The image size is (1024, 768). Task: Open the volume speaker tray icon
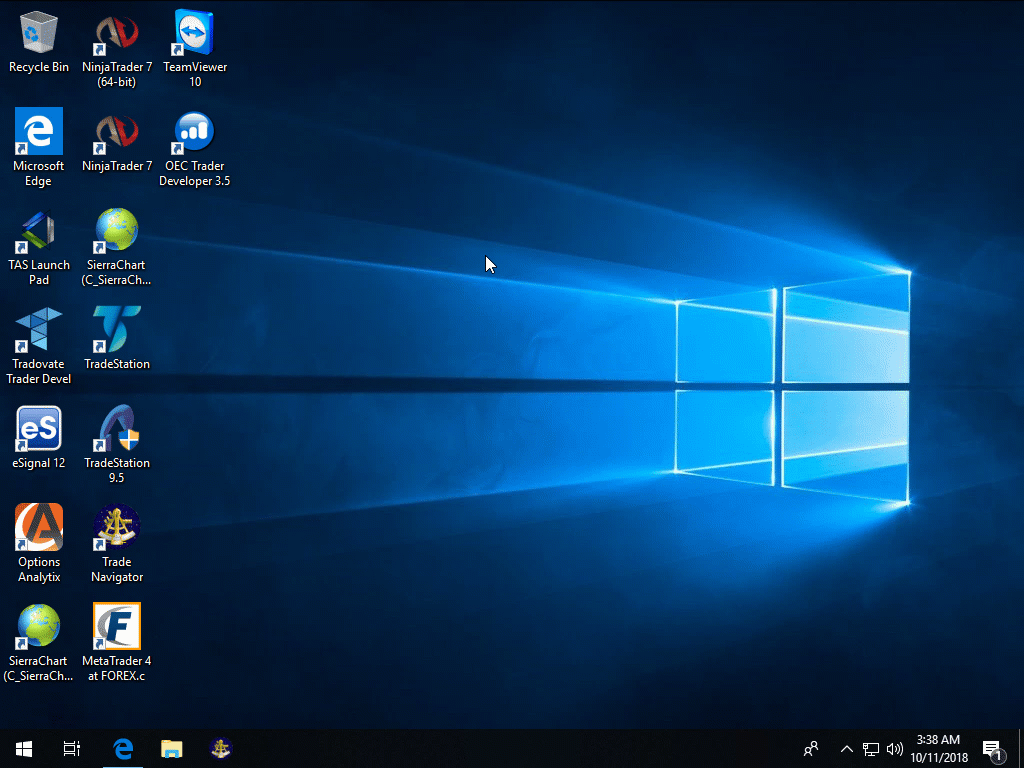pyautogui.click(x=895, y=749)
